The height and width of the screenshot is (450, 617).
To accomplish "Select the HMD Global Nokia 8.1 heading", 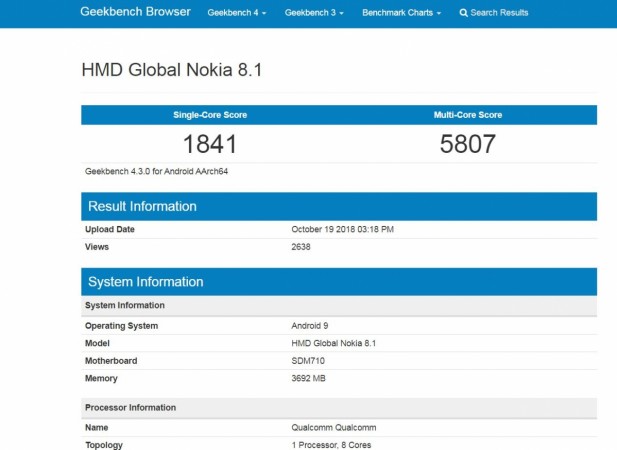I will click(172, 70).
